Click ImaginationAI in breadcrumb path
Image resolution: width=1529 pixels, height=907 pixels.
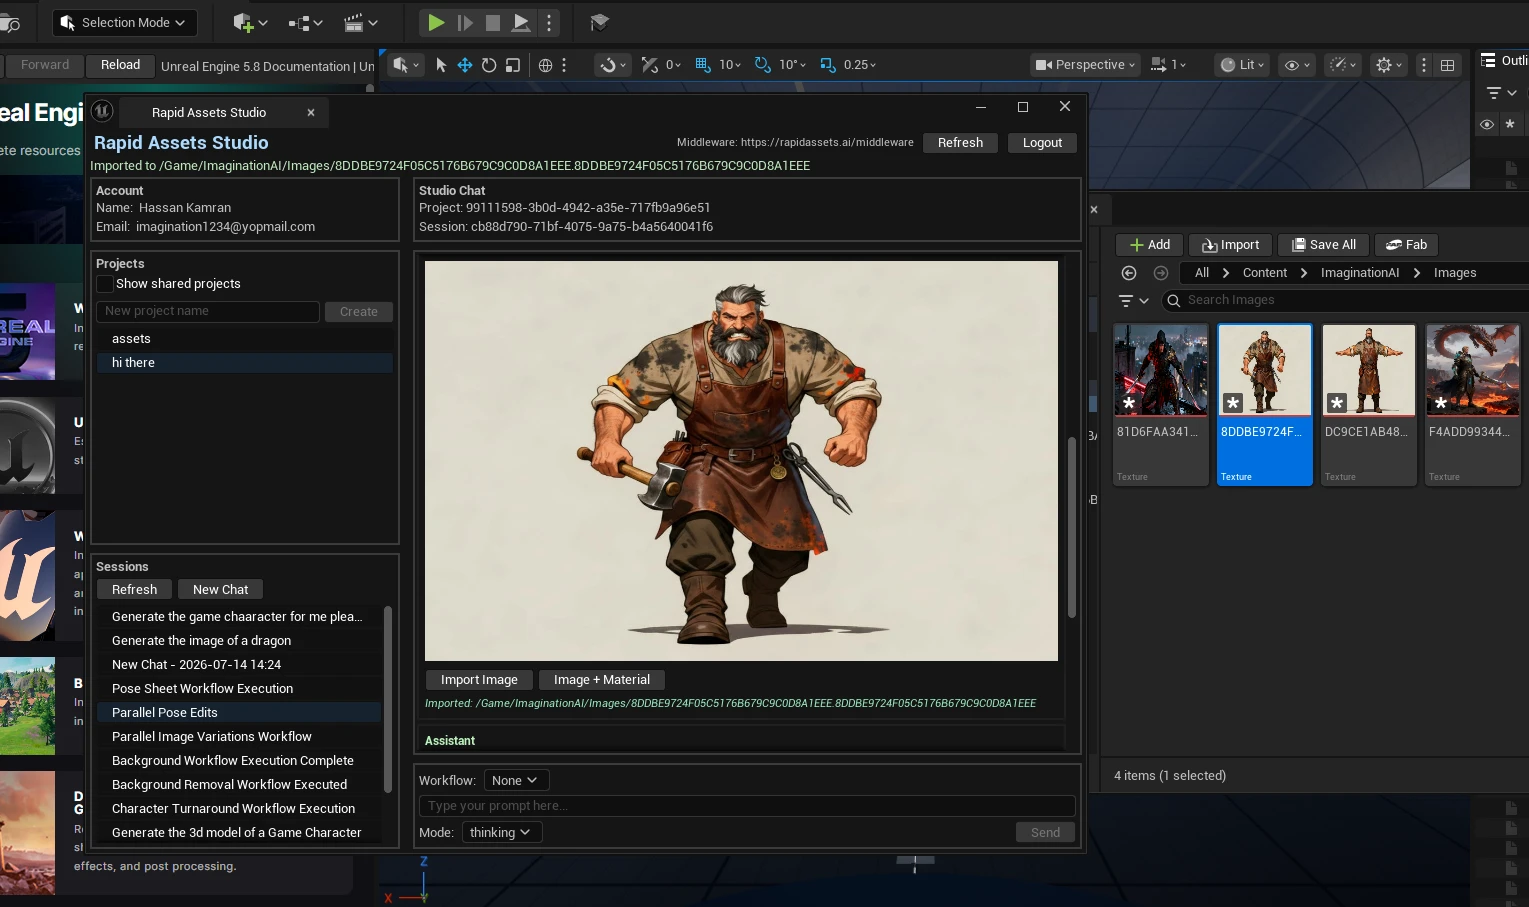pos(1360,273)
